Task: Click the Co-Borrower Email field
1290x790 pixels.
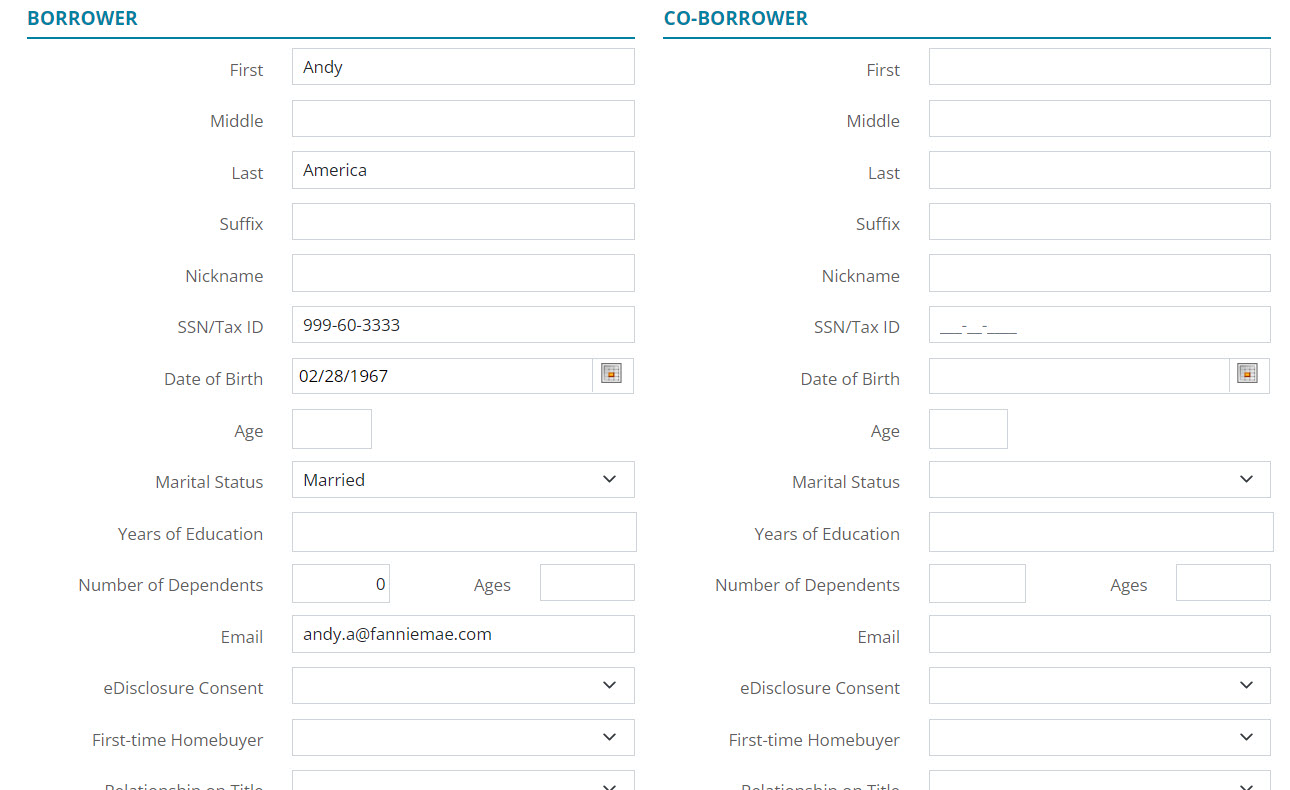Action: [x=1099, y=634]
